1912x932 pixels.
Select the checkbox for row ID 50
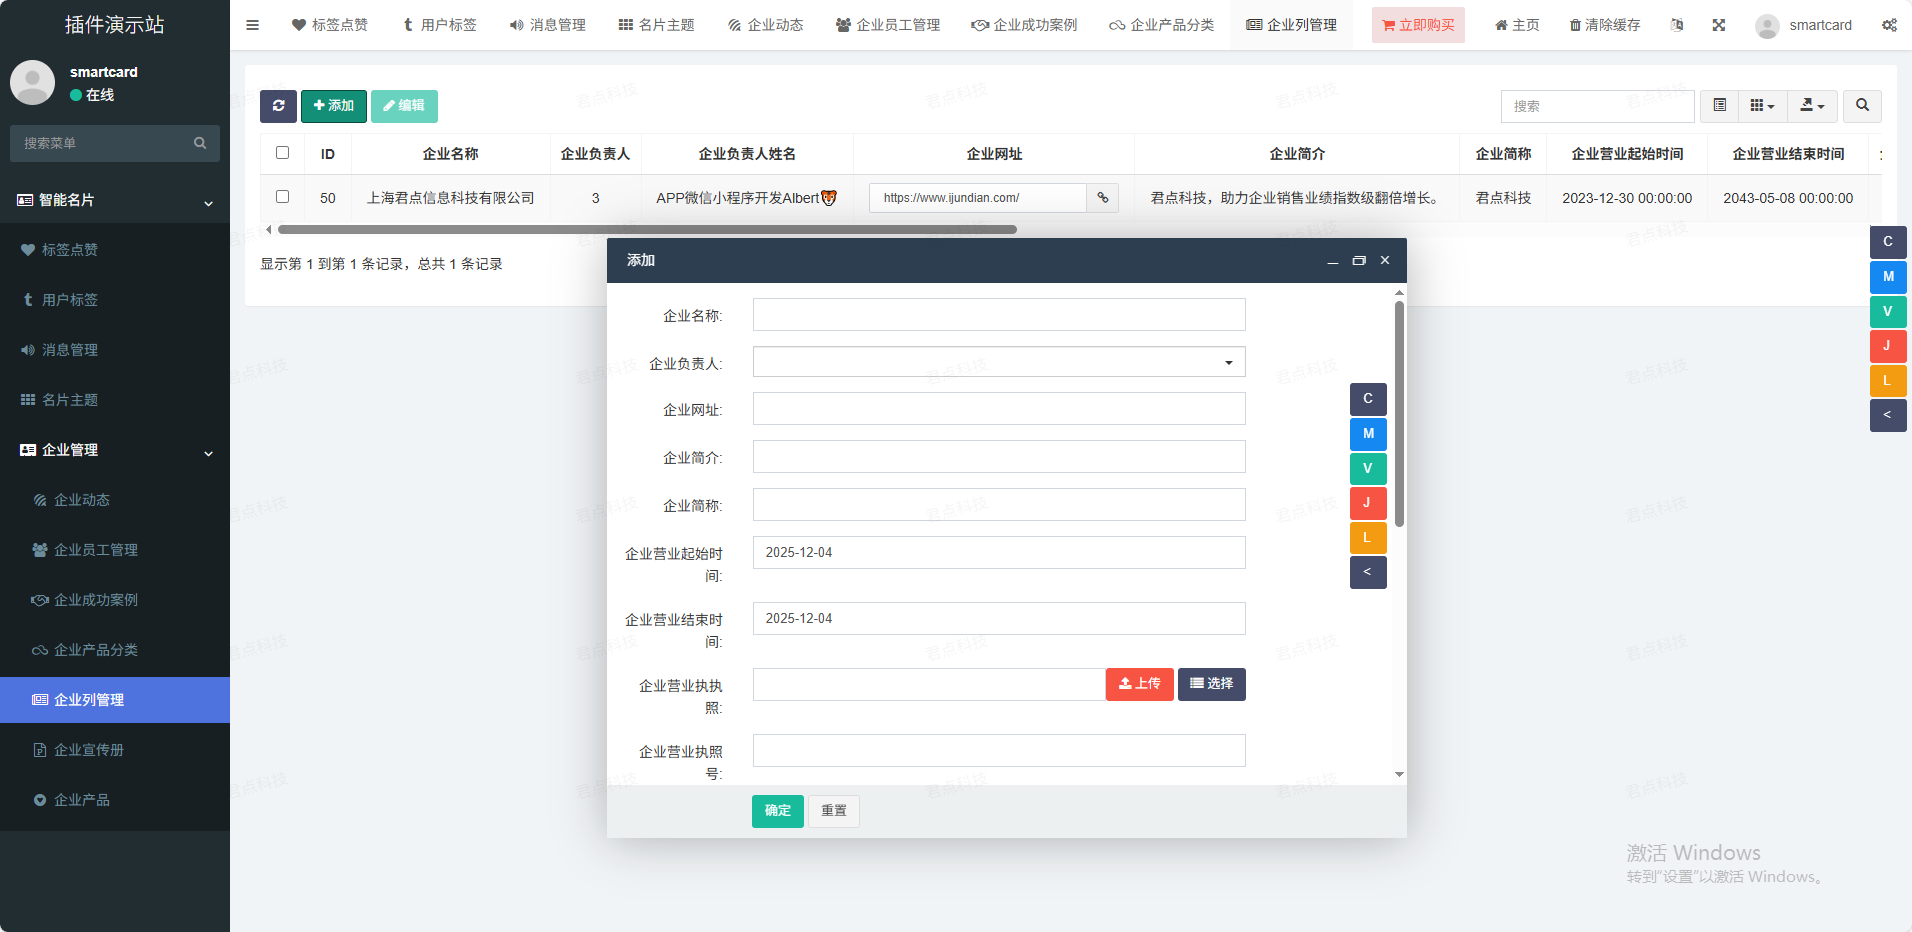[x=282, y=197]
